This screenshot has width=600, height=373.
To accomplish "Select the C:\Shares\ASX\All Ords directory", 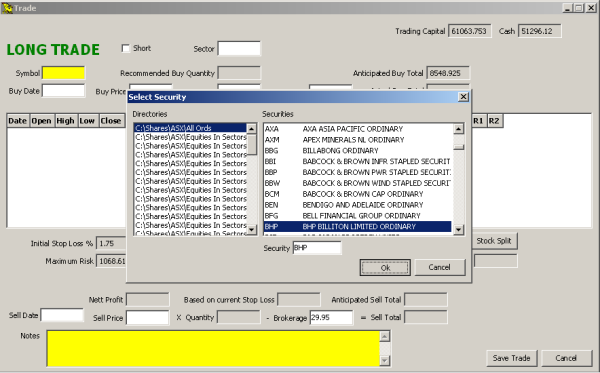I will point(190,128).
